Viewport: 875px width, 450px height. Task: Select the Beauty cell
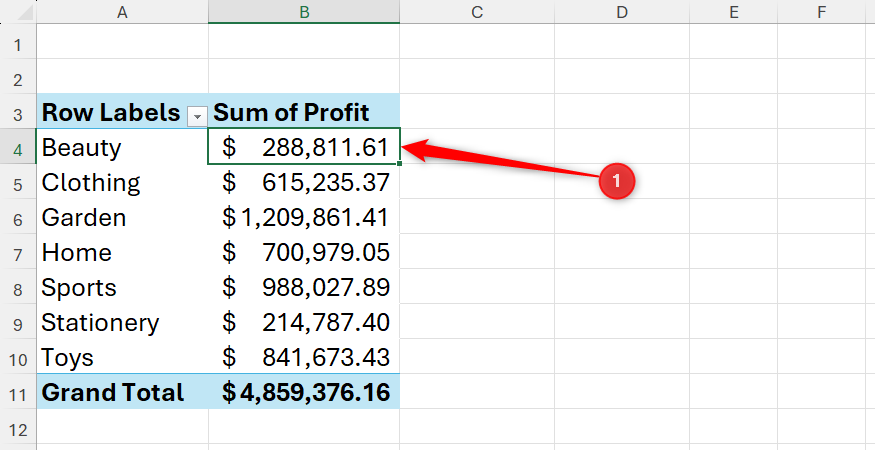122,146
